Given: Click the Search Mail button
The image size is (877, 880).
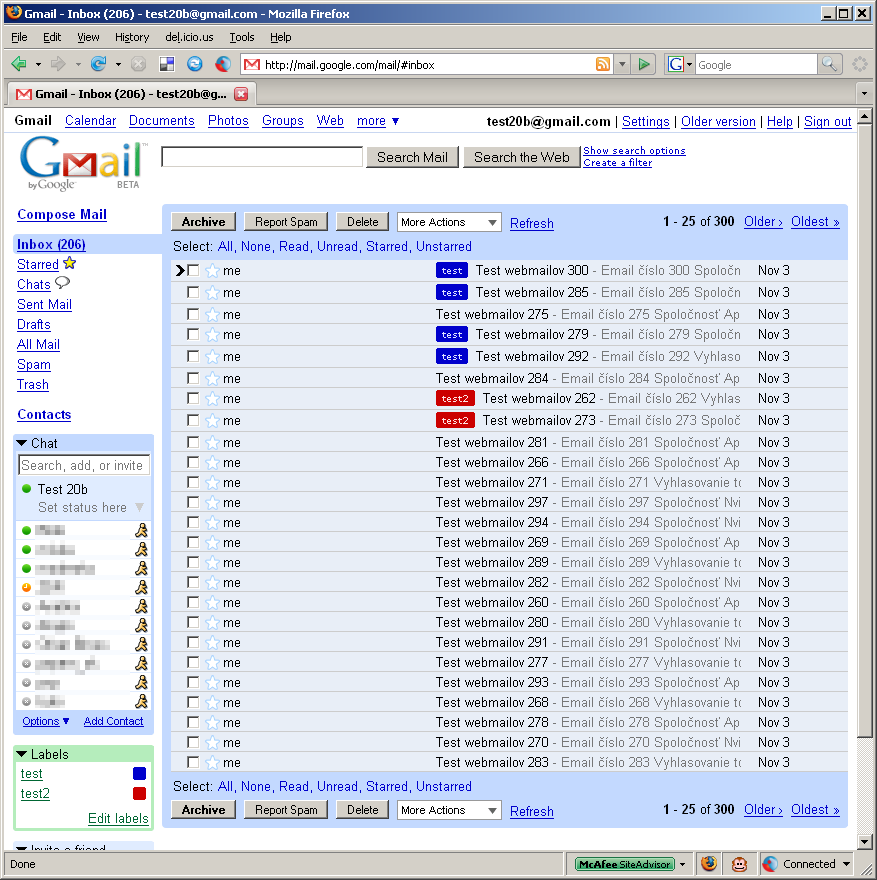Looking at the screenshot, I should click(412, 157).
